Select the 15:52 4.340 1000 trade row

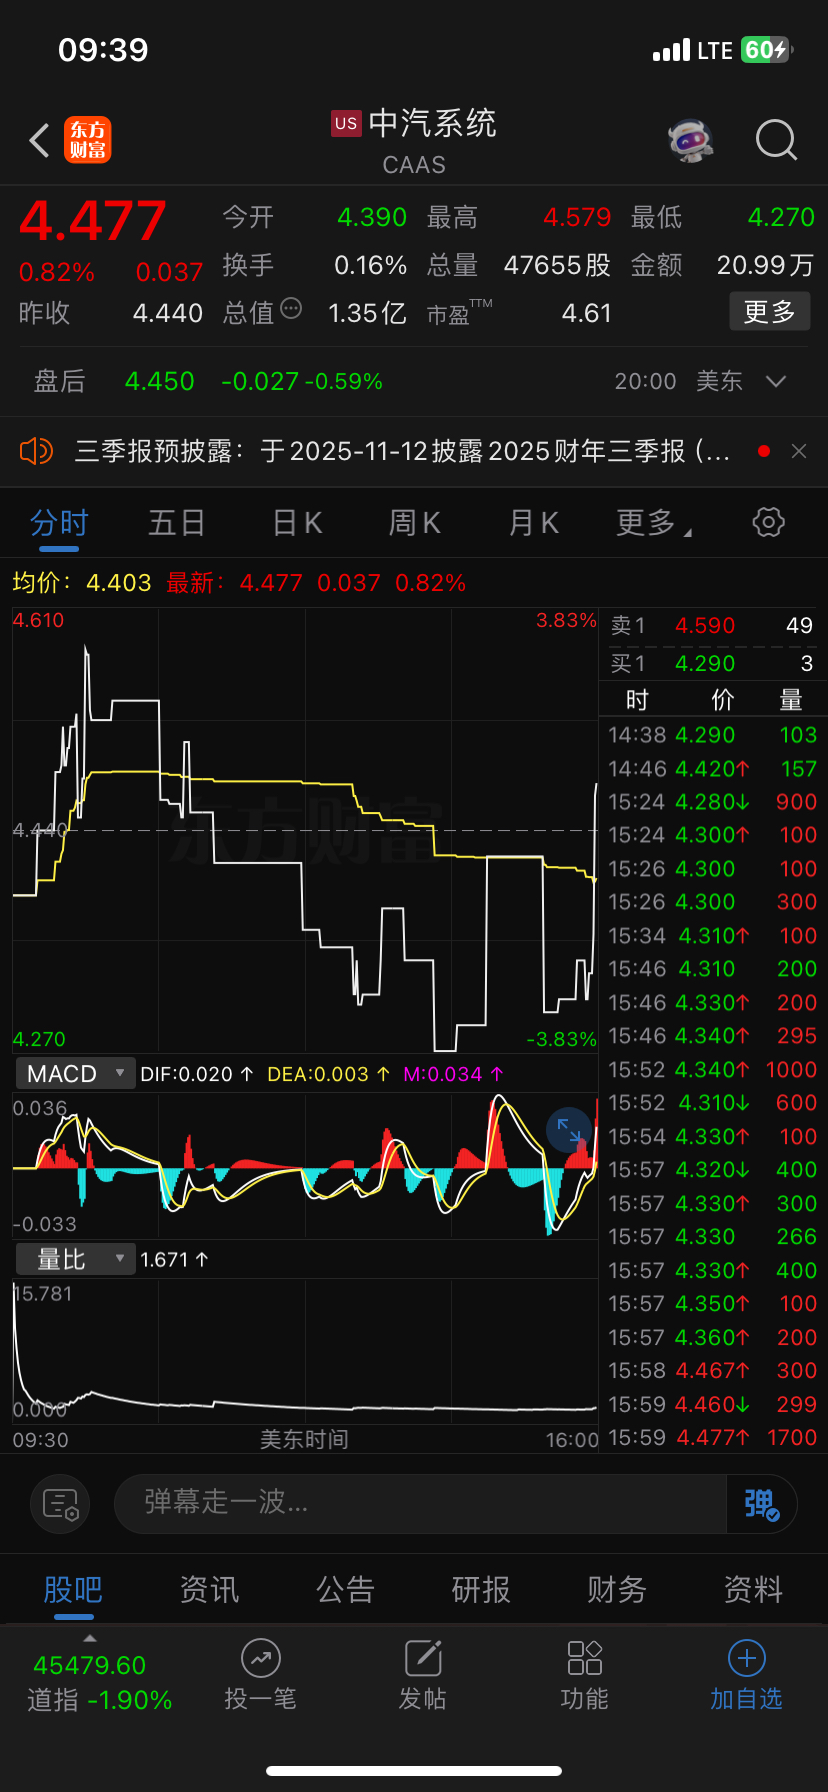(712, 1070)
